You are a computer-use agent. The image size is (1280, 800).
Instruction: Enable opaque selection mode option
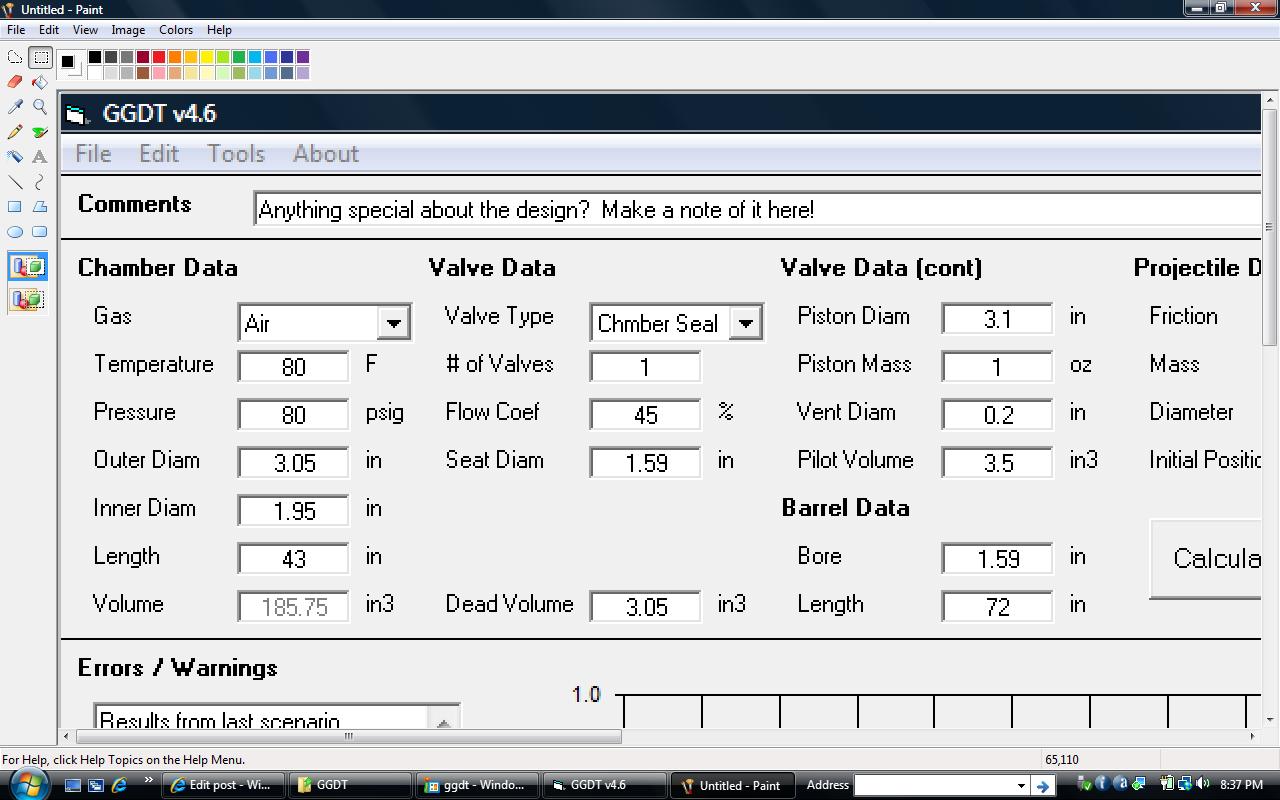(27, 267)
